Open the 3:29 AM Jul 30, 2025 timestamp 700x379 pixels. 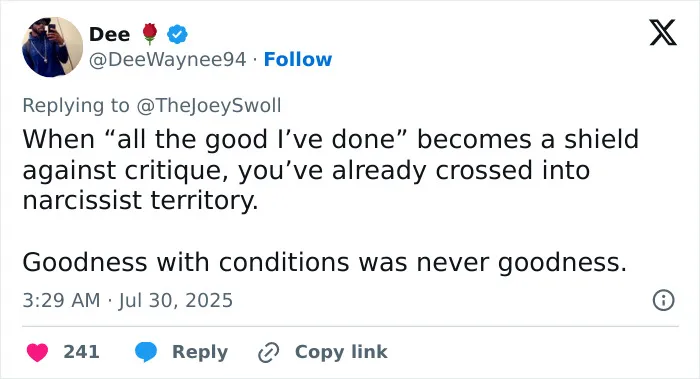point(128,300)
